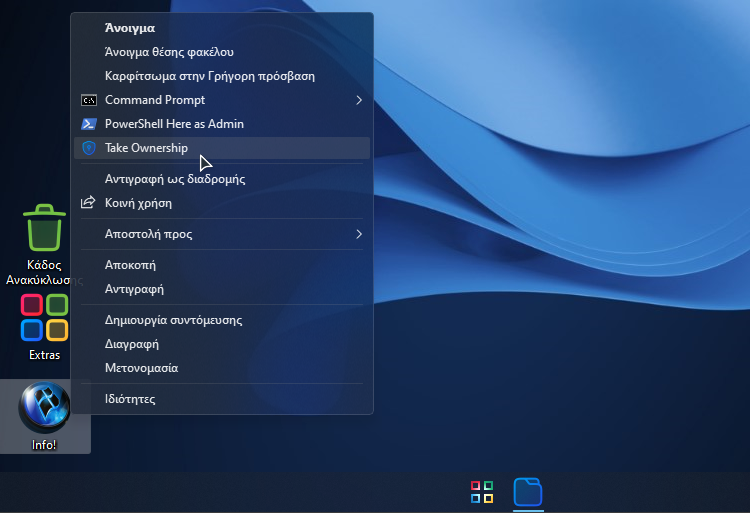Select Αντιγραφή in context menu
This screenshot has height=513, width=750.
[222, 289]
